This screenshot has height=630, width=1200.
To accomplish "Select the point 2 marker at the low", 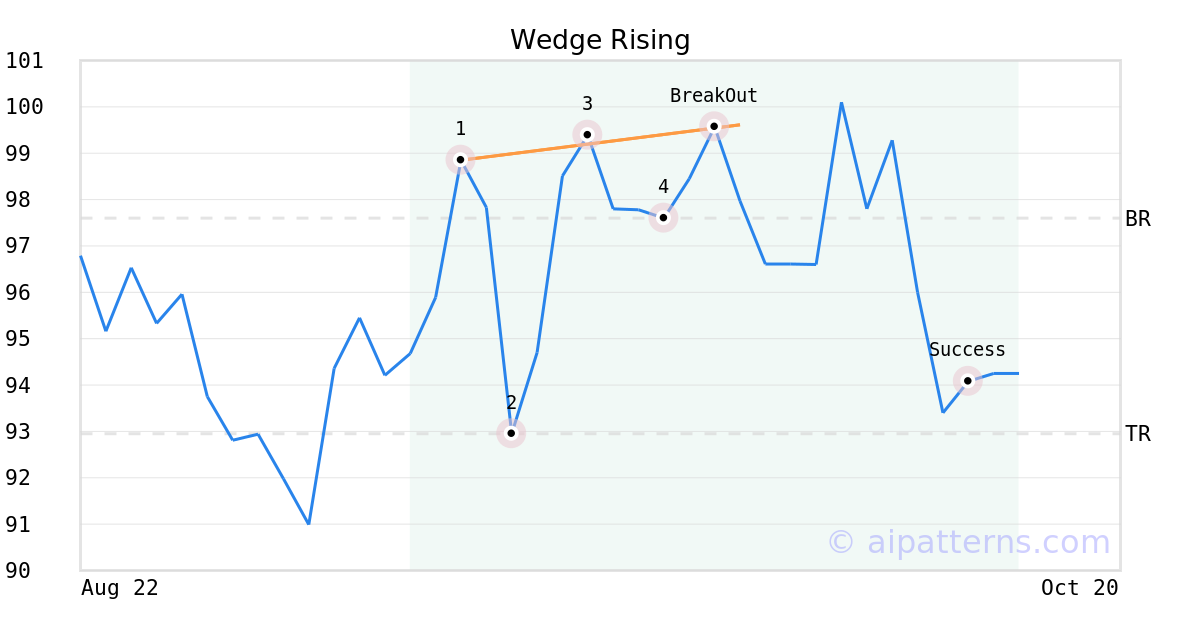I will click(511, 433).
